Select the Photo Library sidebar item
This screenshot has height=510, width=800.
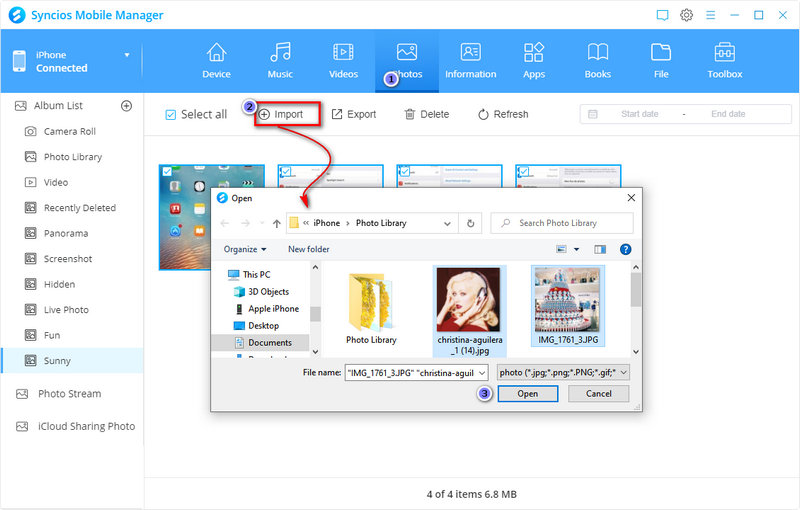tap(72, 157)
